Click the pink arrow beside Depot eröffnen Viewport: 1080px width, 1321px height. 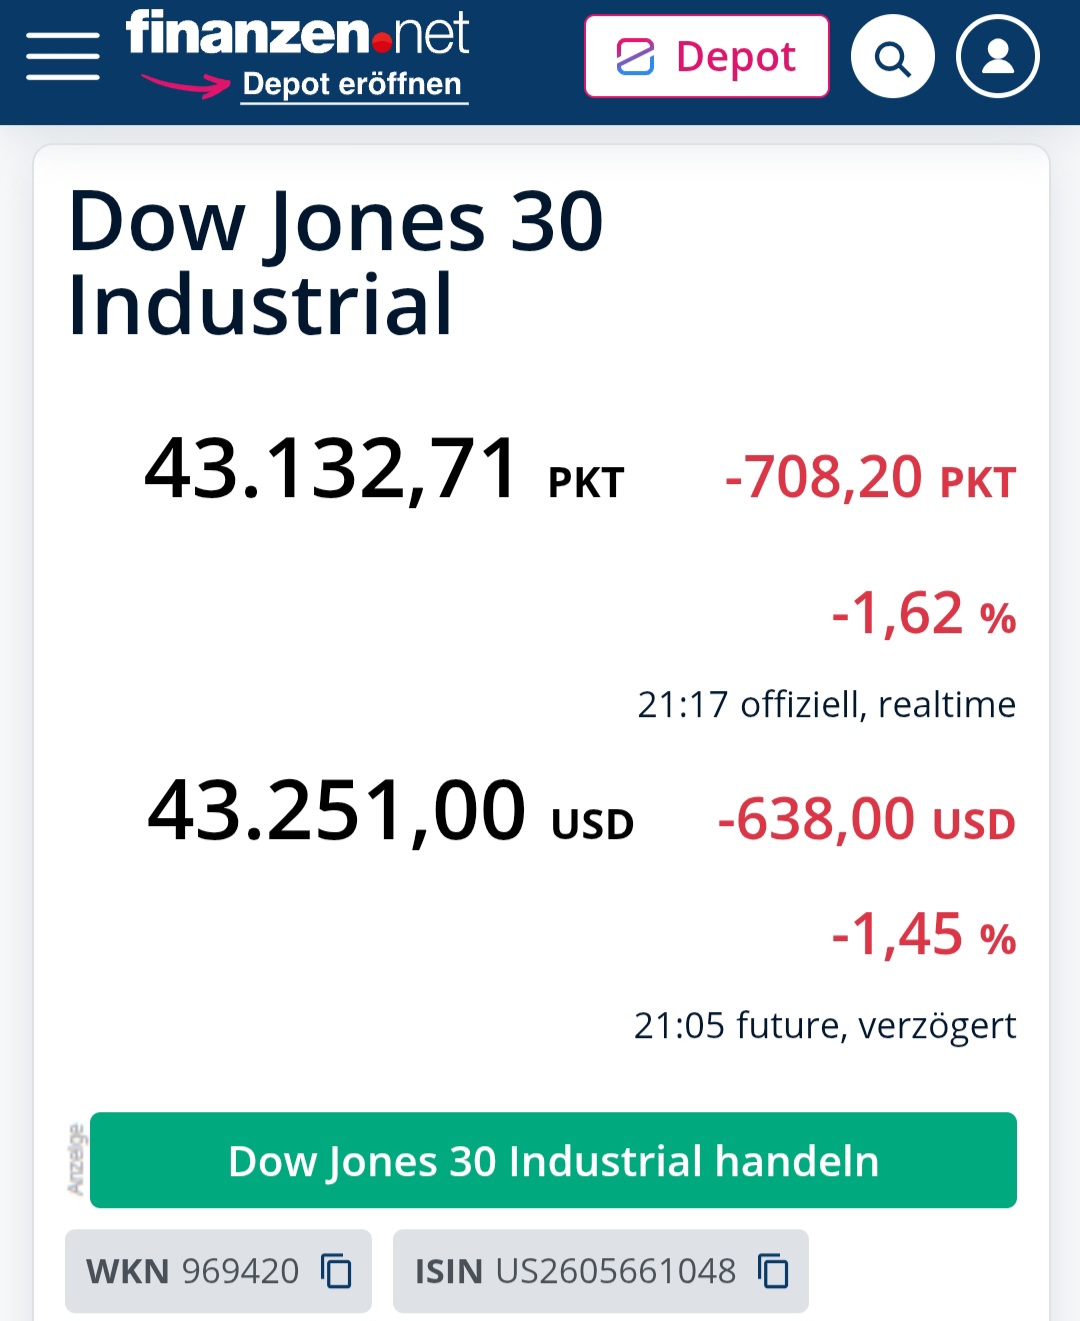tap(186, 85)
